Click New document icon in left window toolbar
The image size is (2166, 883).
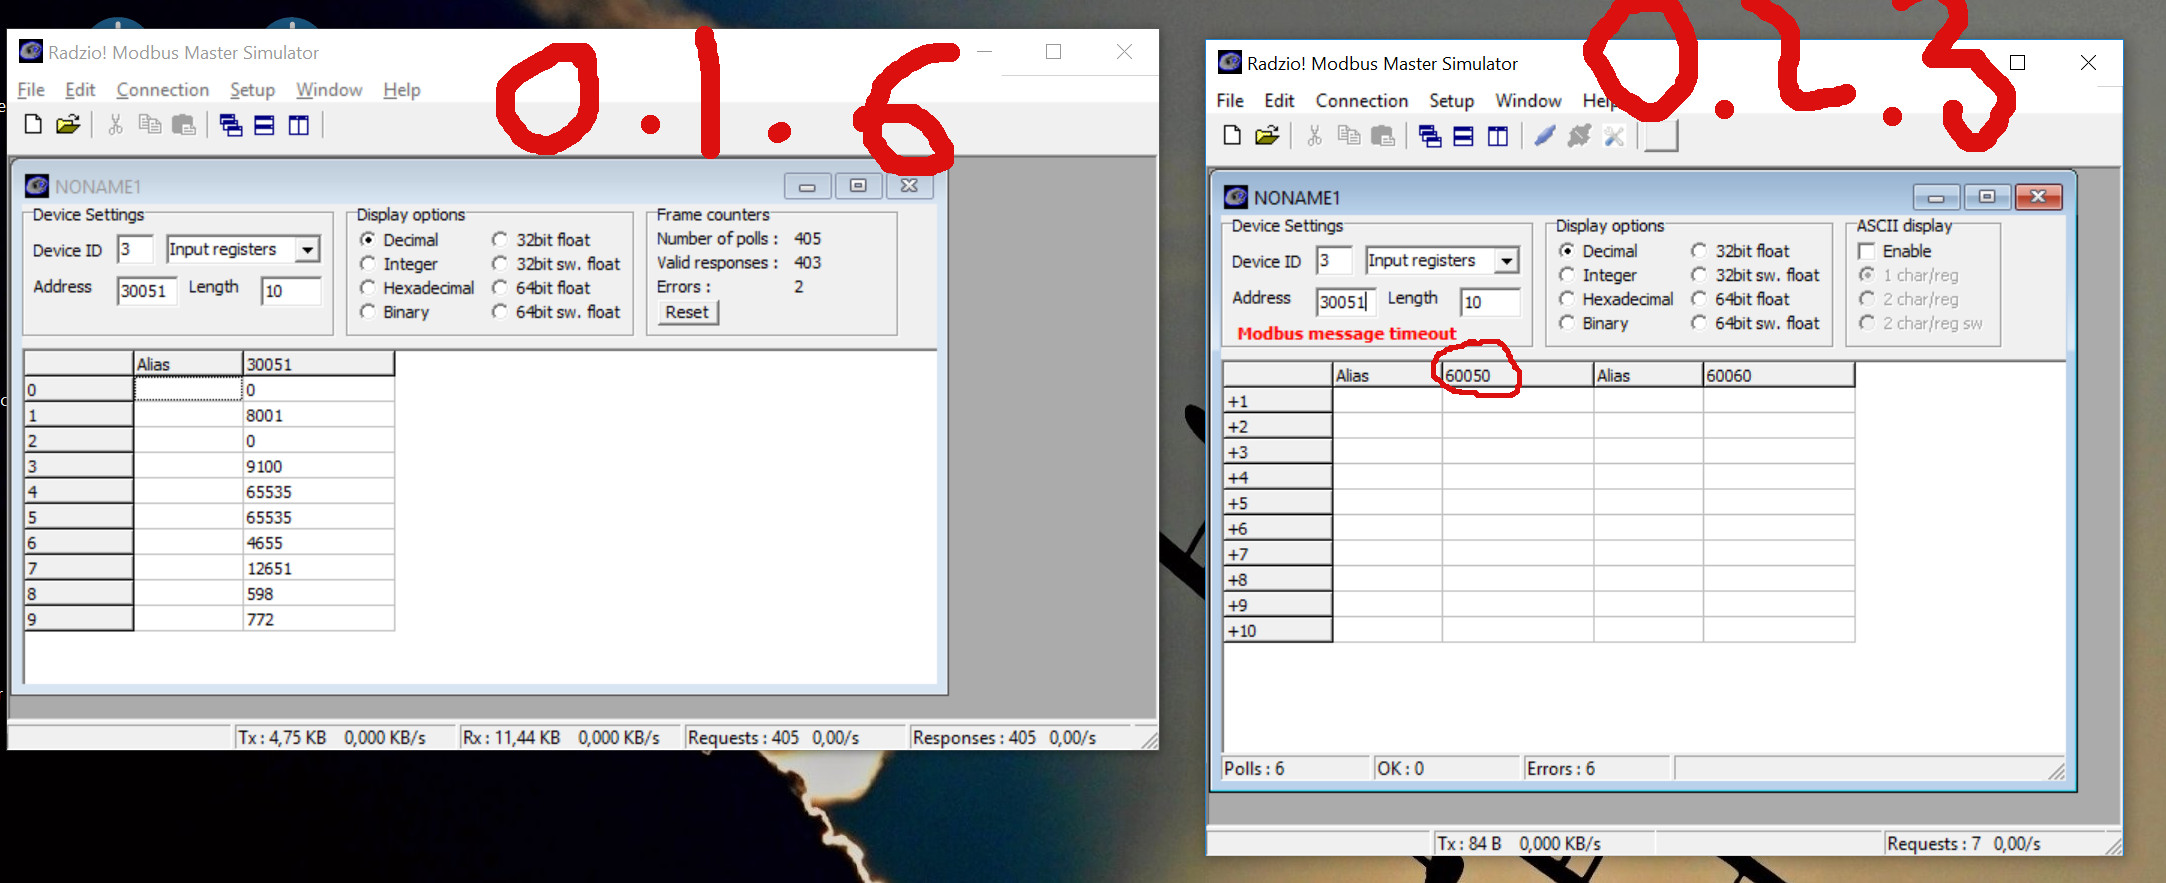[x=33, y=125]
